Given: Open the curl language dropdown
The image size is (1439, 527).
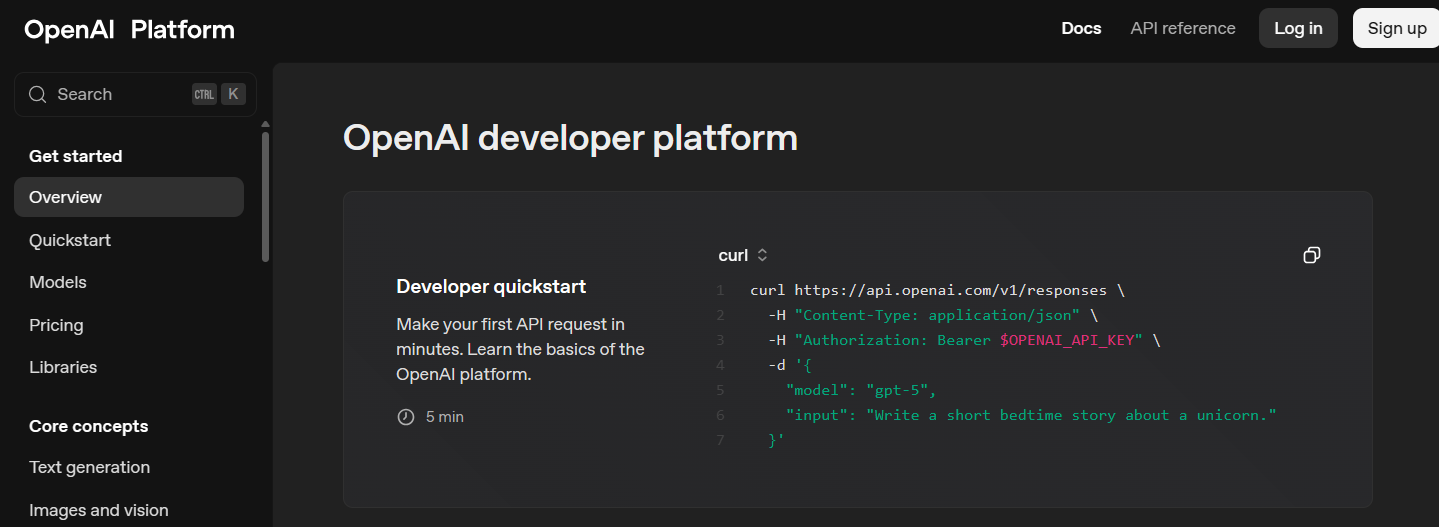Looking at the screenshot, I should click(x=743, y=255).
